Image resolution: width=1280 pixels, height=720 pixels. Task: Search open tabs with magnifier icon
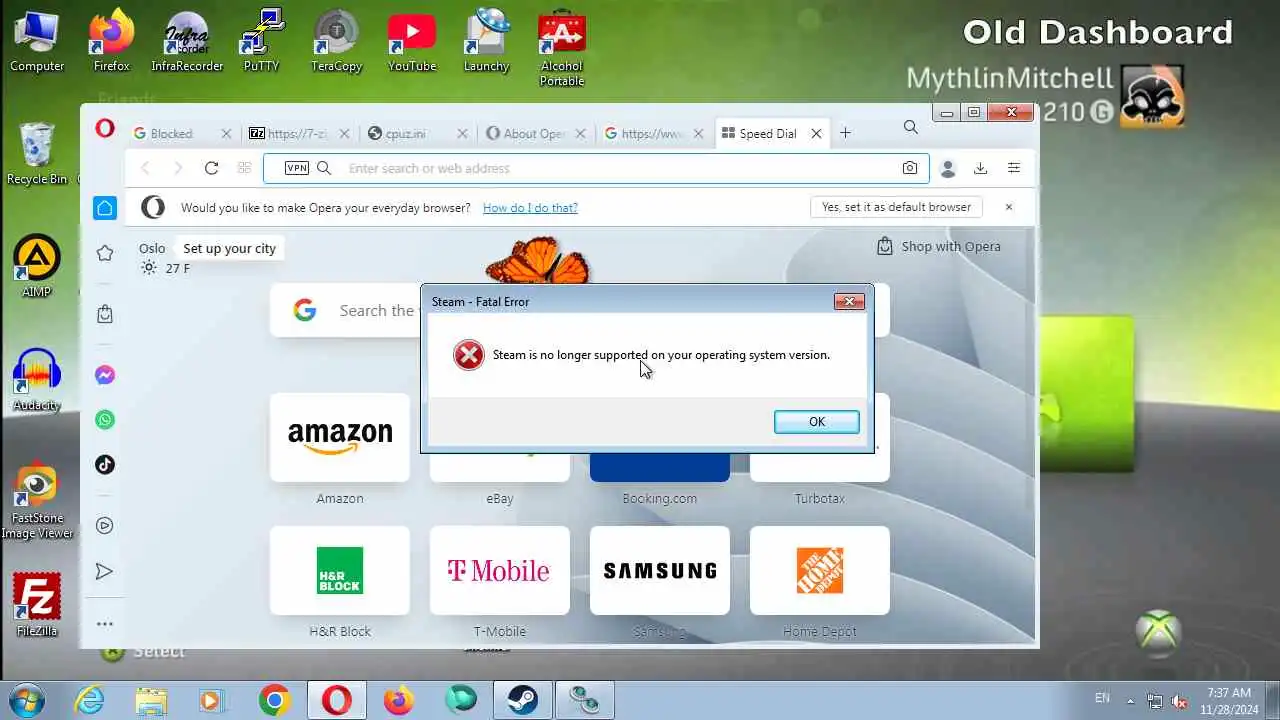[x=910, y=127]
